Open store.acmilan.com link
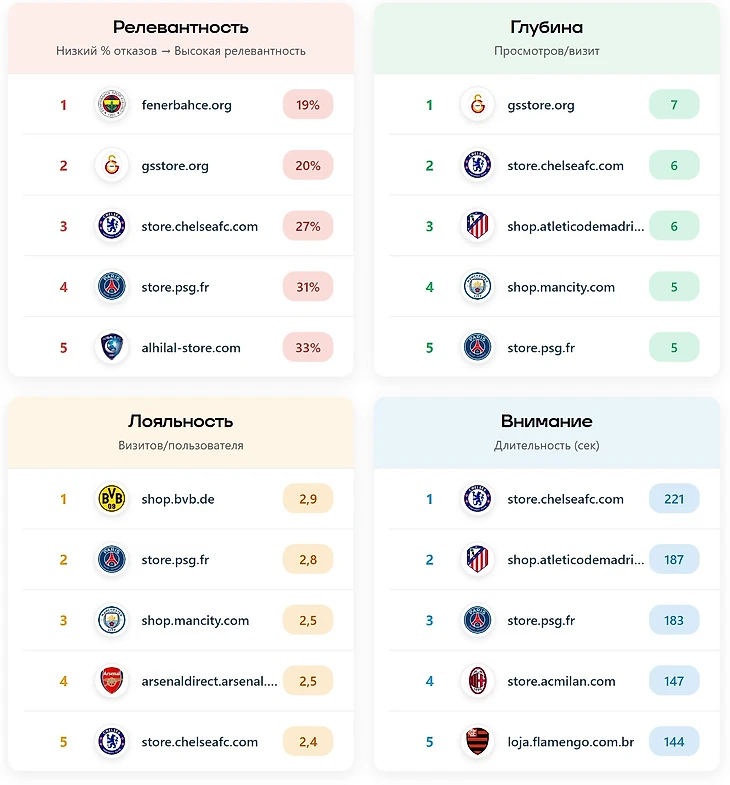The width and height of the screenshot is (730, 785). tap(561, 681)
